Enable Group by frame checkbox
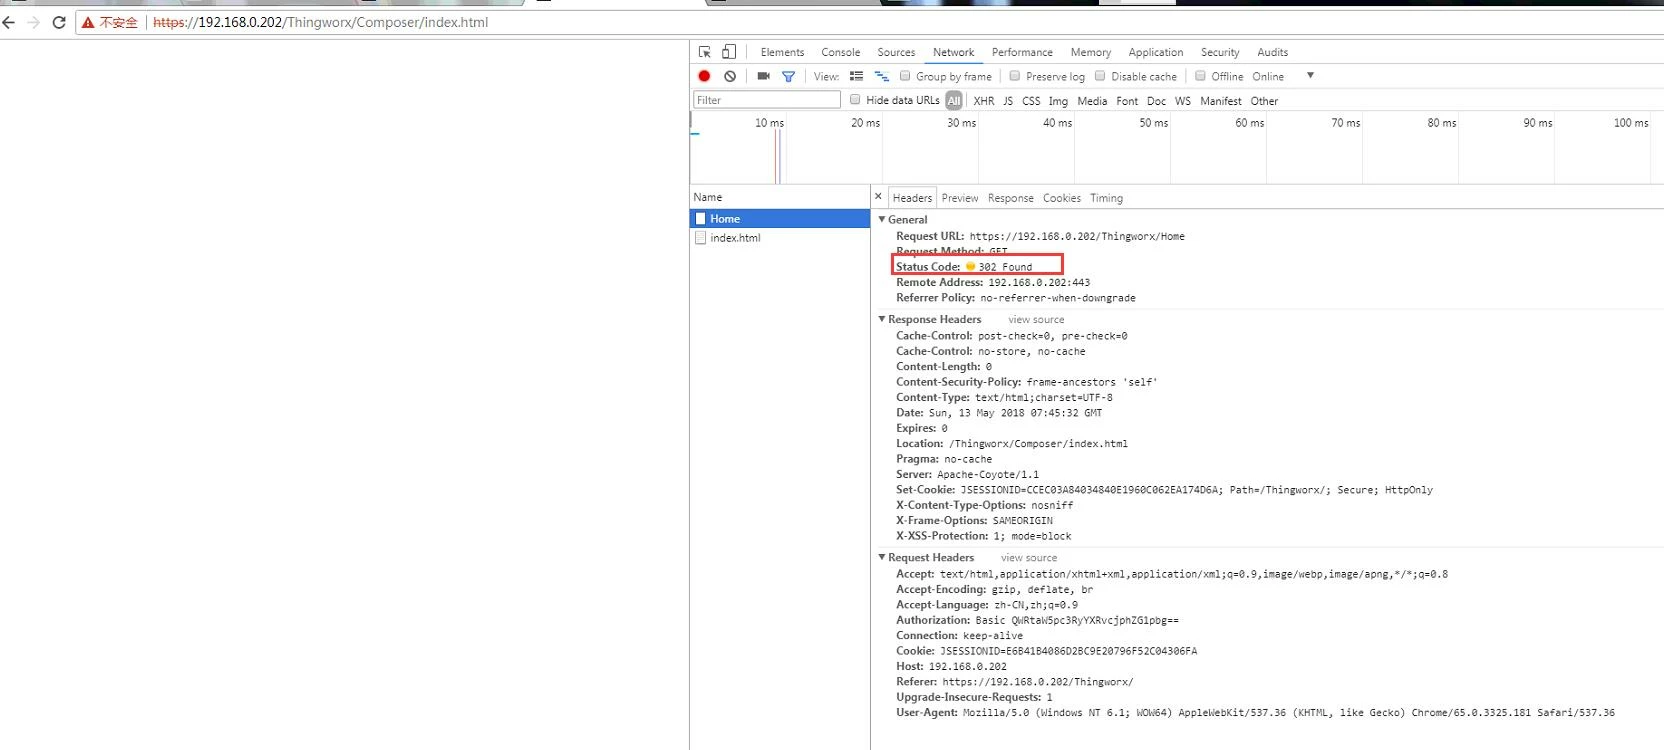 (x=905, y=76)
